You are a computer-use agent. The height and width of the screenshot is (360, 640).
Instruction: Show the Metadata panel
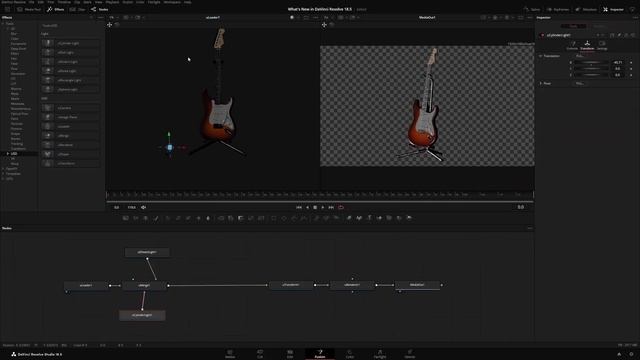coord(586,9)
